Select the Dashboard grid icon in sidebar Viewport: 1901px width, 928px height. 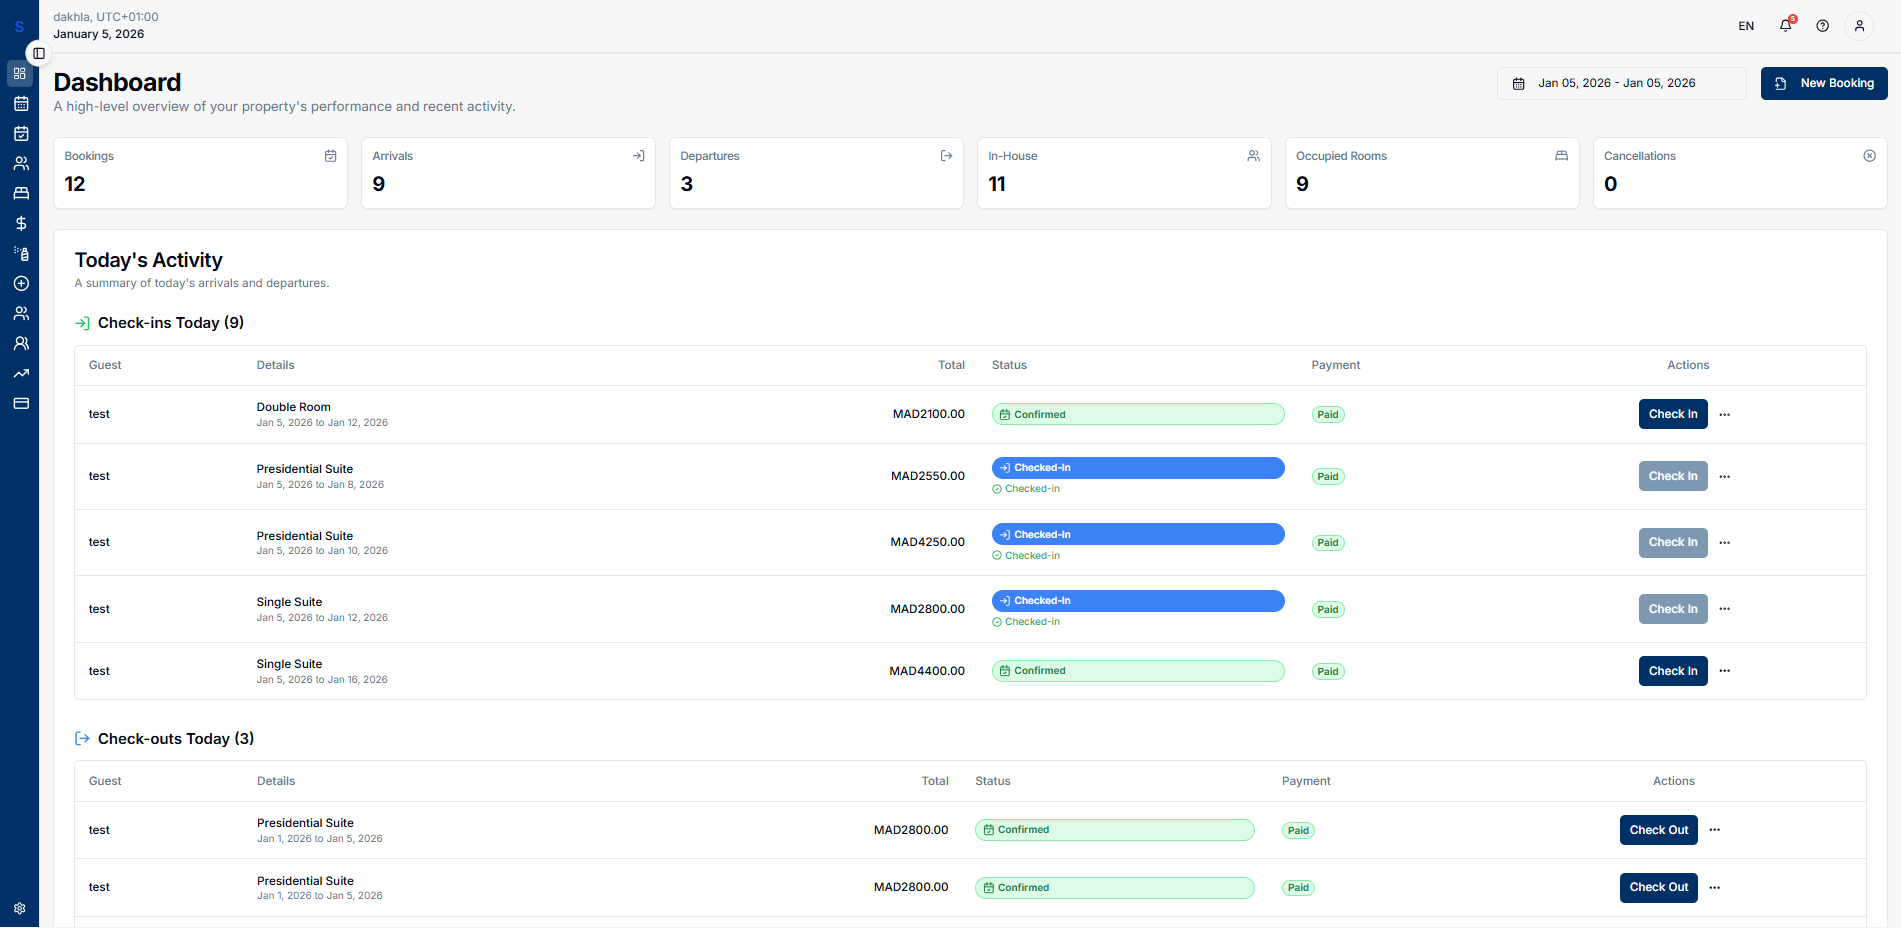(20, 74)
